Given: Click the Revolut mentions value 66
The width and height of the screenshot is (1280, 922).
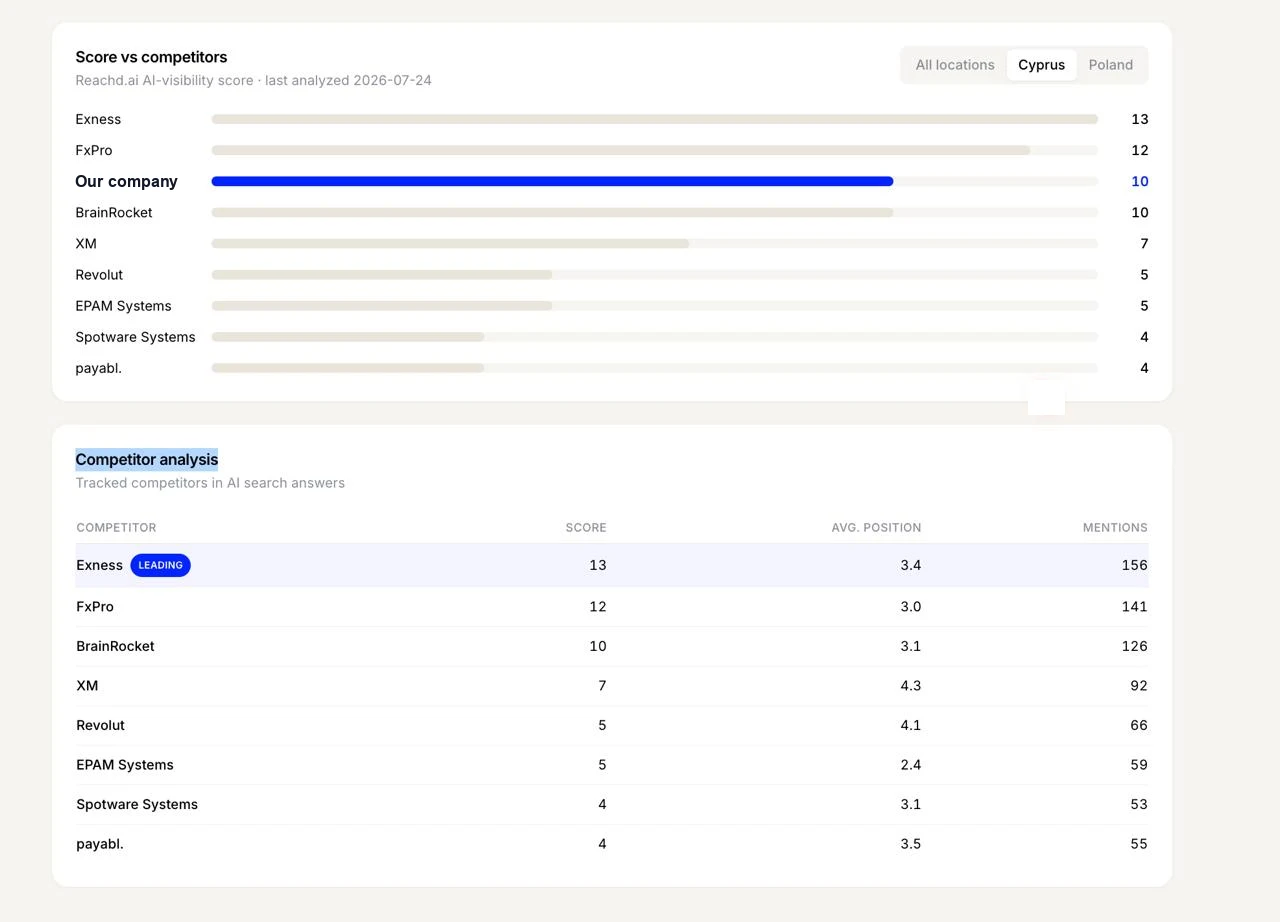Looking at the screenshot, I should click(x=1138, y=725).
